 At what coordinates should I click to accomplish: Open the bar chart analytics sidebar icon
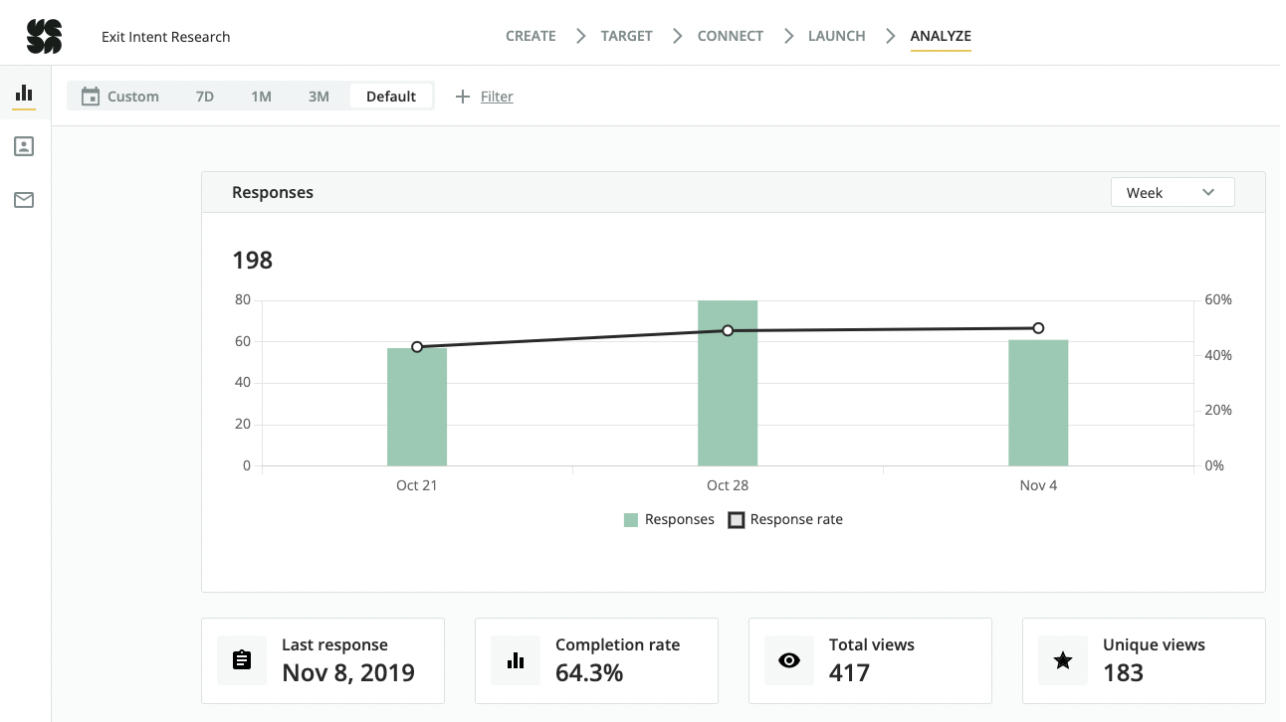(24, 93)
